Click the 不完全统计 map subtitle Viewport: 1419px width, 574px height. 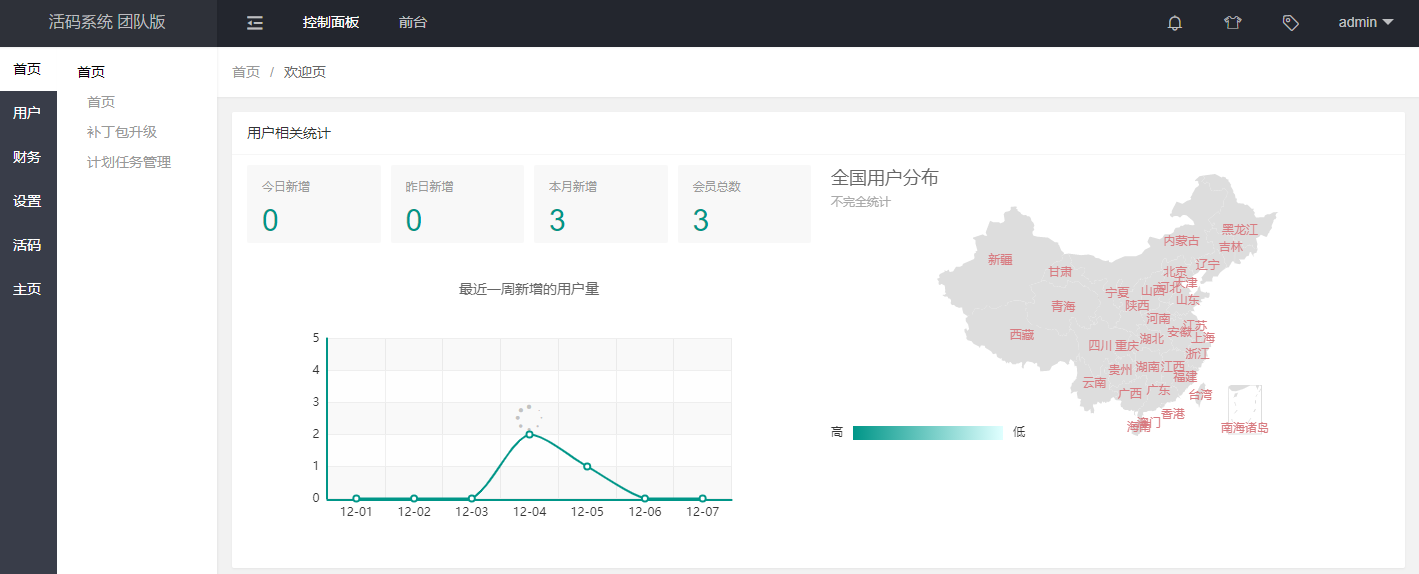[861, 202]
